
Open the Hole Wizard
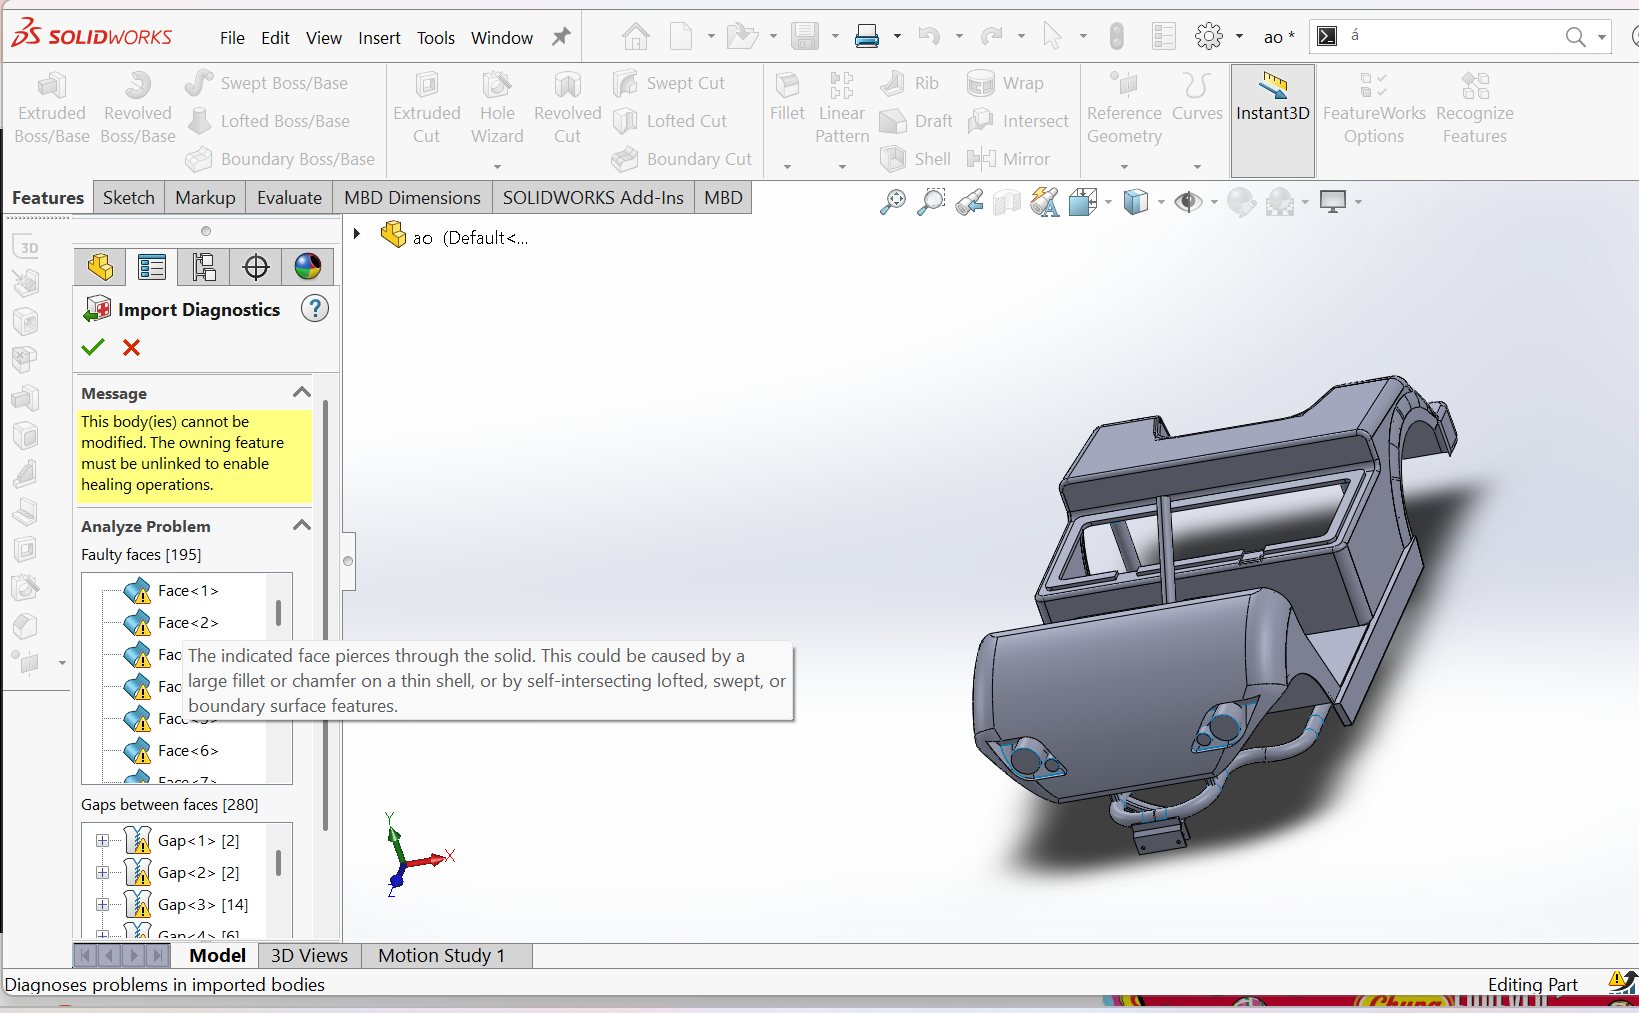pyautogui.click(x=497, y=108)
